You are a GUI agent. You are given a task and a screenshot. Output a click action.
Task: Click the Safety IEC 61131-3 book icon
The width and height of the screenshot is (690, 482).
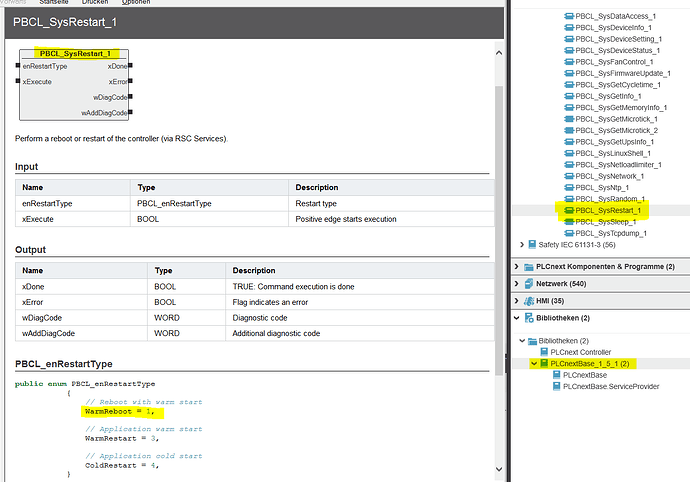(x=532, y=245)
